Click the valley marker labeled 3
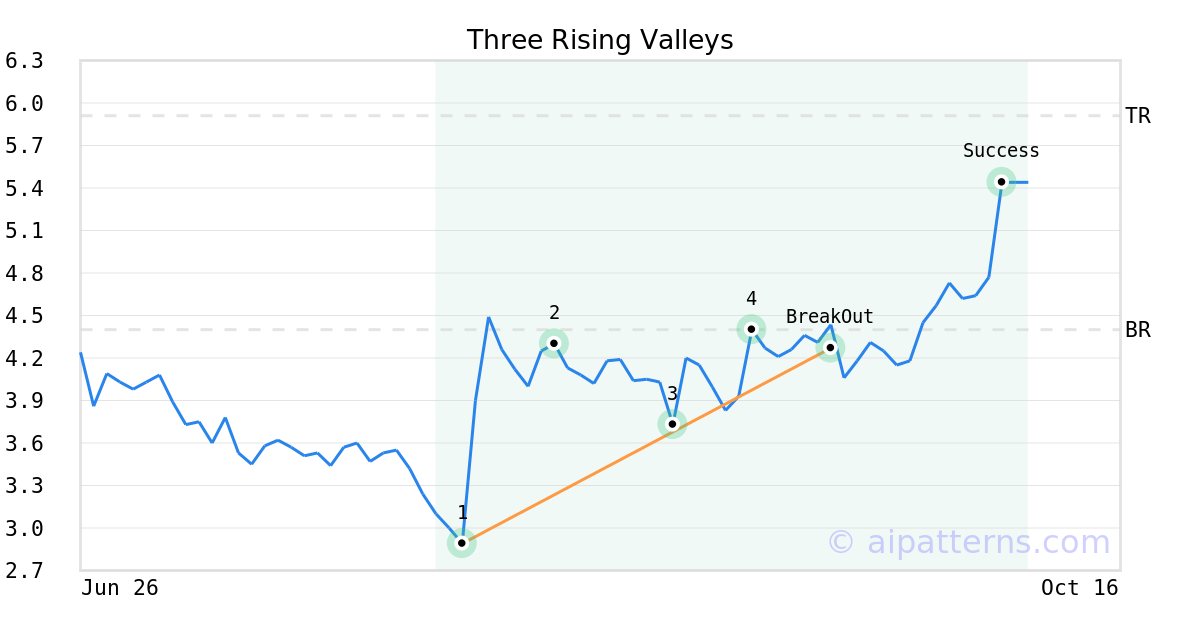 [673, 424]
